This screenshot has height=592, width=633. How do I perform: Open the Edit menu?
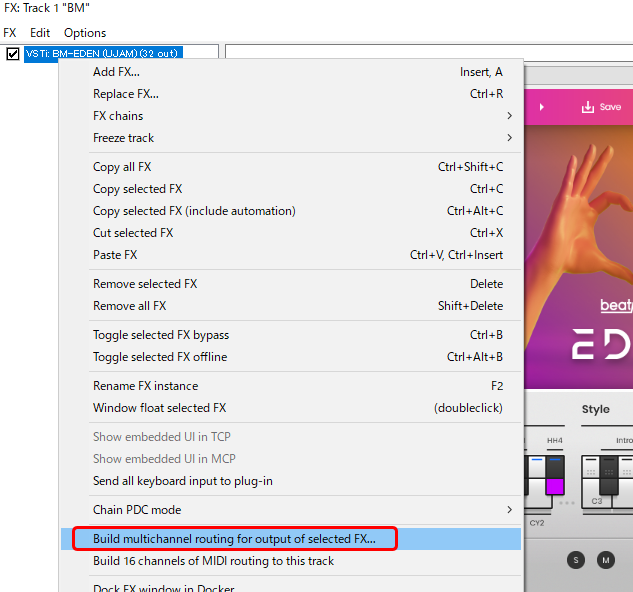[40, 33]
